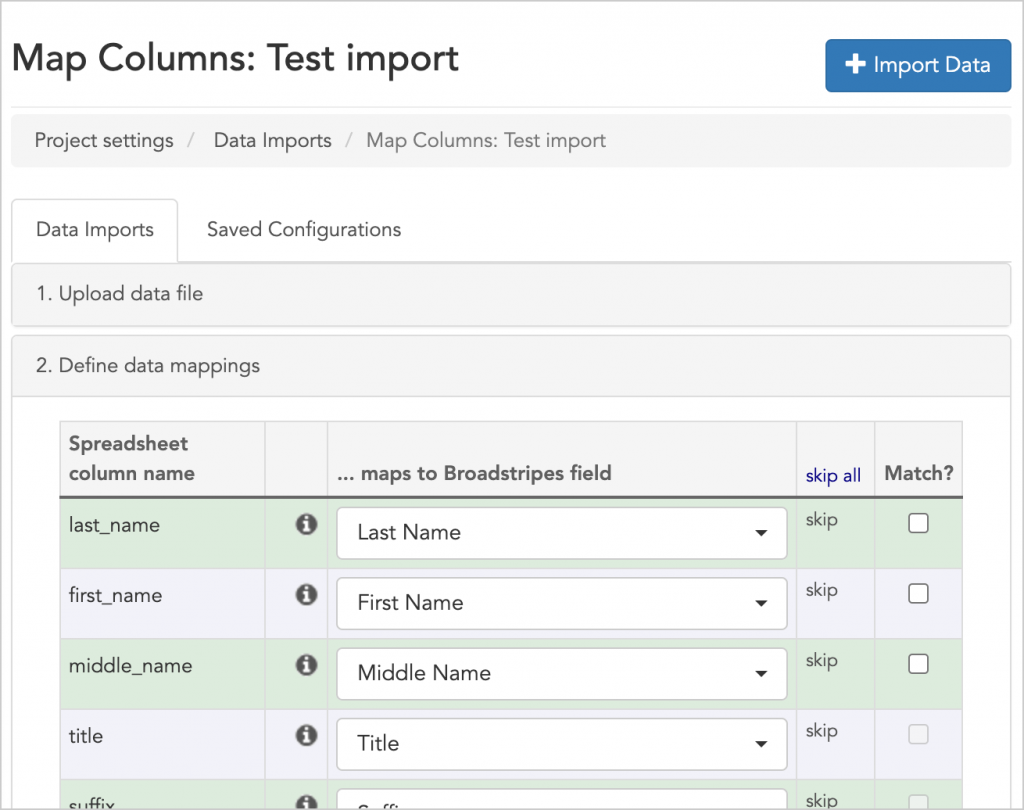Expand the Middle Name field dropdown

561,673
